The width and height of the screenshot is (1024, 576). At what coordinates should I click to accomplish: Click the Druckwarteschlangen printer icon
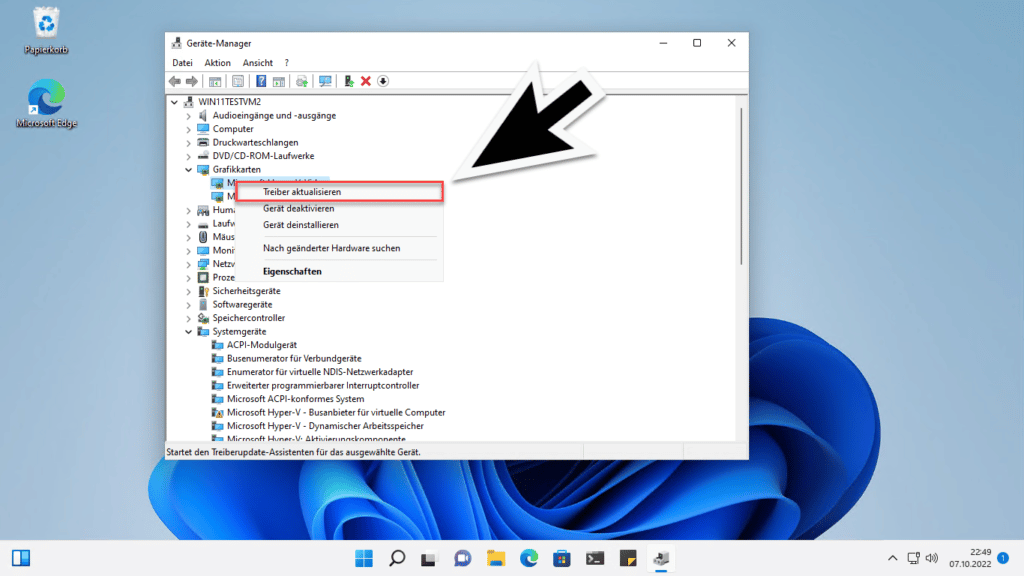pos(203,142)
